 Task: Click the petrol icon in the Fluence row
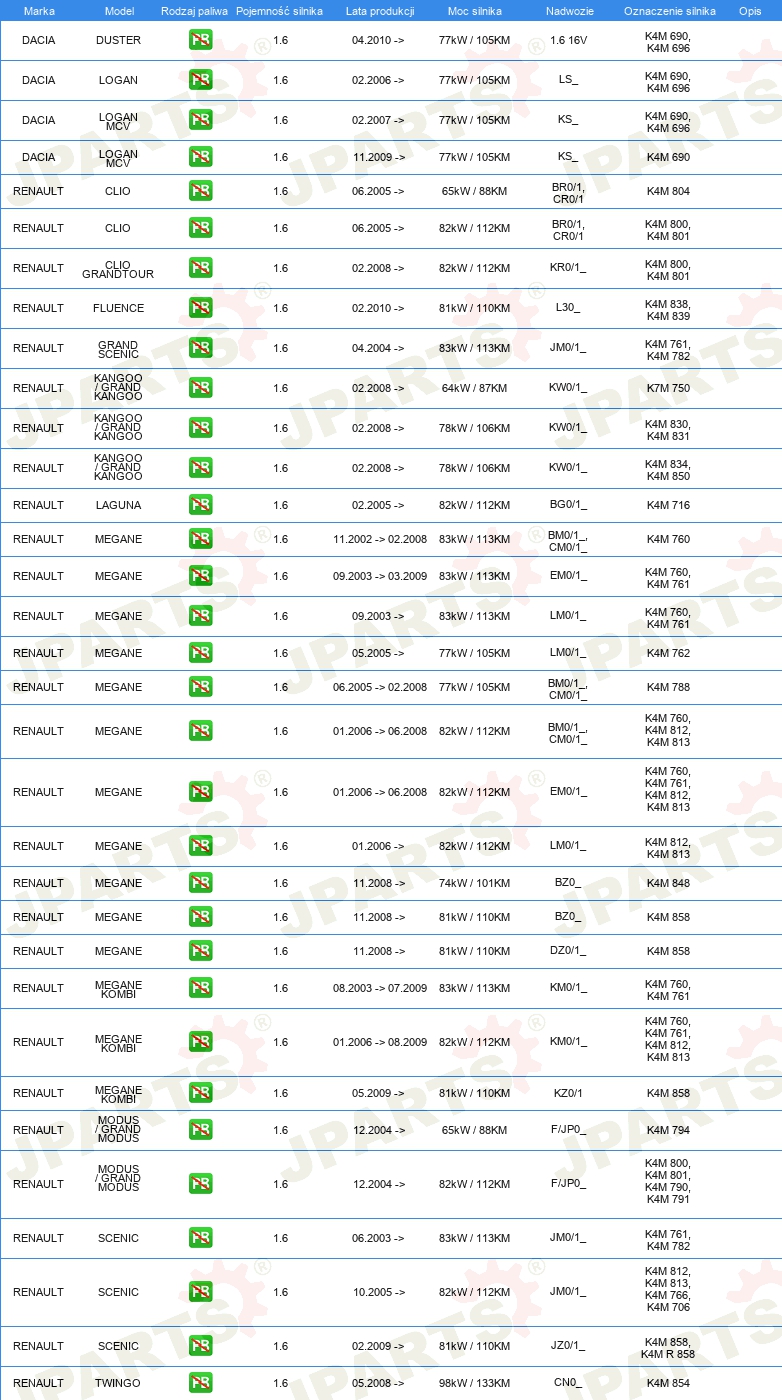[200, 308]
